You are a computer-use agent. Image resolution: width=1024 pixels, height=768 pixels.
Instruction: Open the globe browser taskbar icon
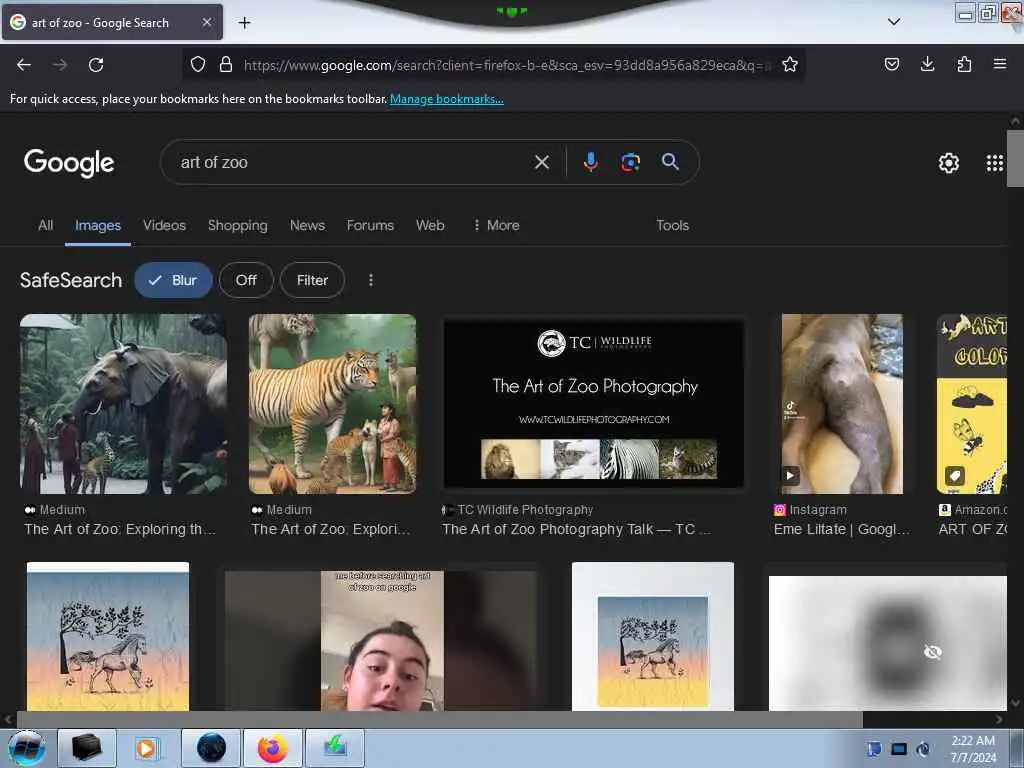pyautogui.click(x=211, y=748)
